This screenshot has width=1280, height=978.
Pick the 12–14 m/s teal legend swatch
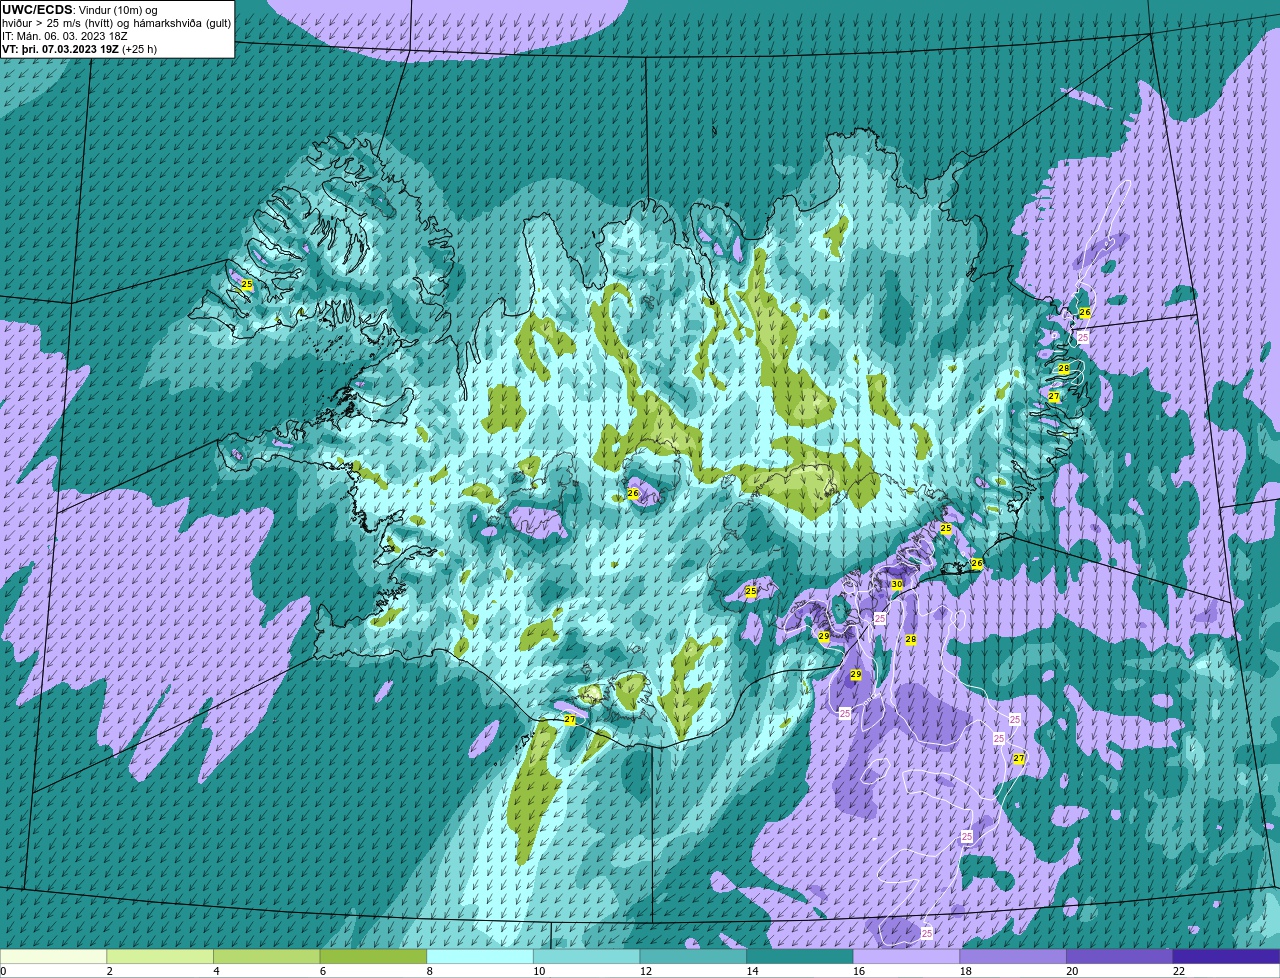pos(693,956)
